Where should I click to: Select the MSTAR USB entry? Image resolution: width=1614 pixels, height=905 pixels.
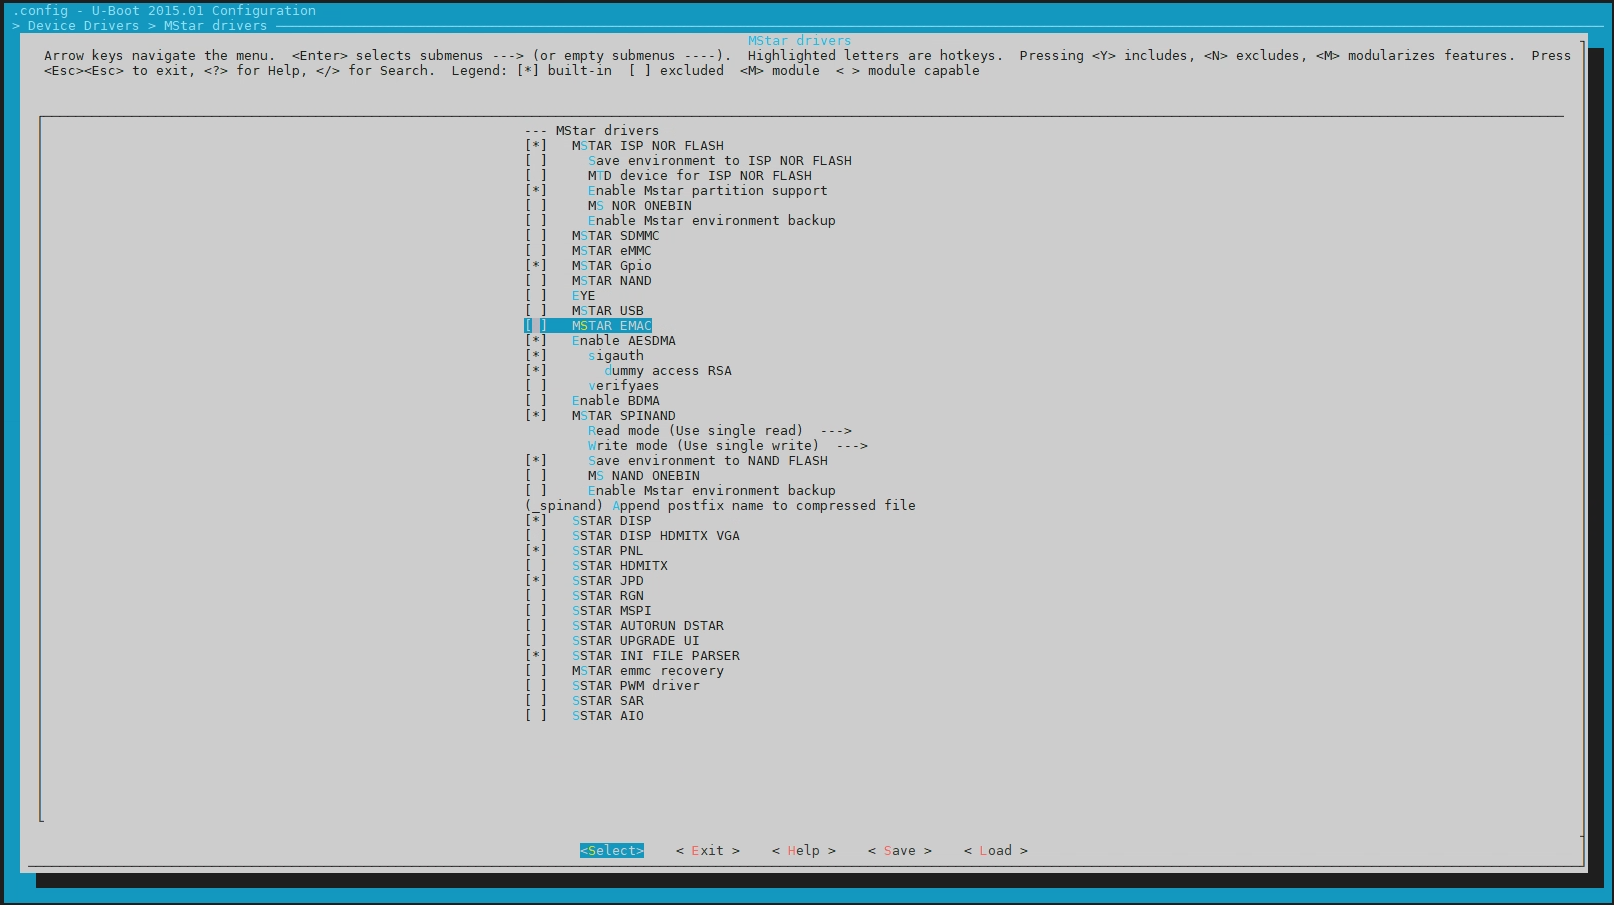coord(584,311)
